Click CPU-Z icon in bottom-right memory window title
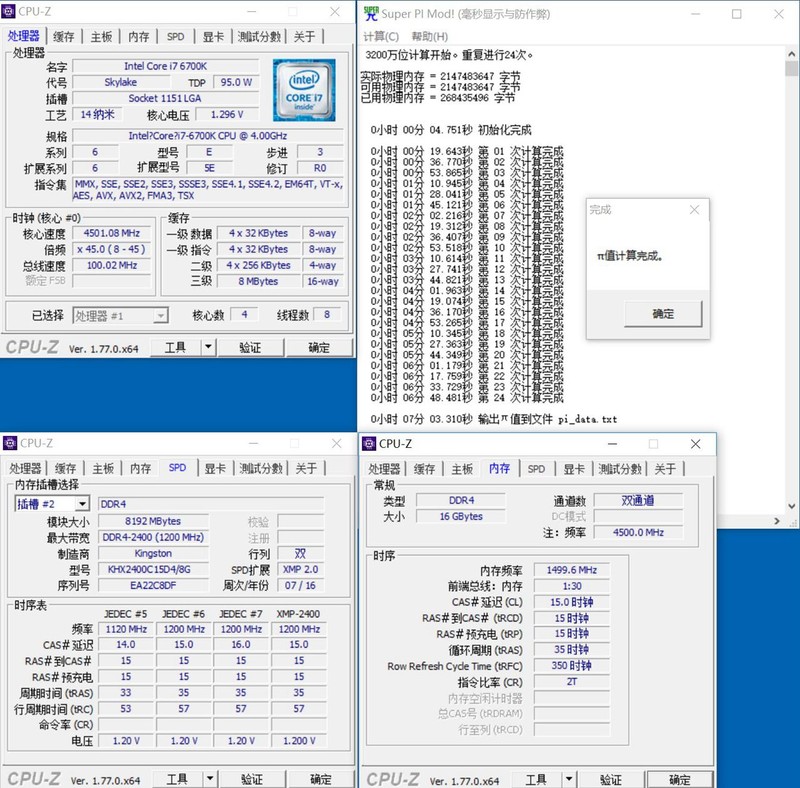Image resolution: width=800 pixels, height=788 pixels. point(369,444)
